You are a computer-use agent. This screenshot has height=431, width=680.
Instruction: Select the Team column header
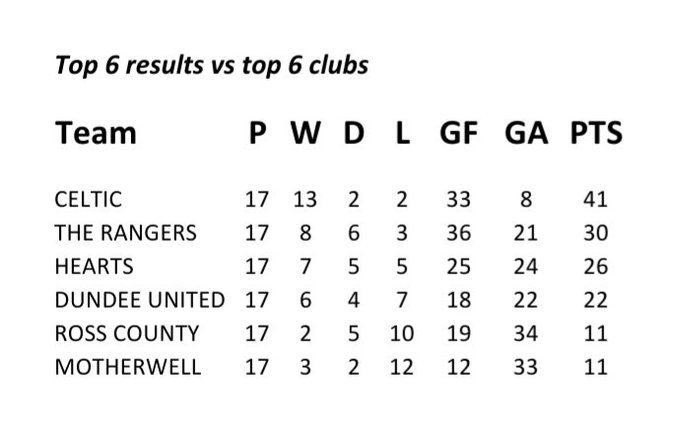pyautogui.click(x=96, y=133)
